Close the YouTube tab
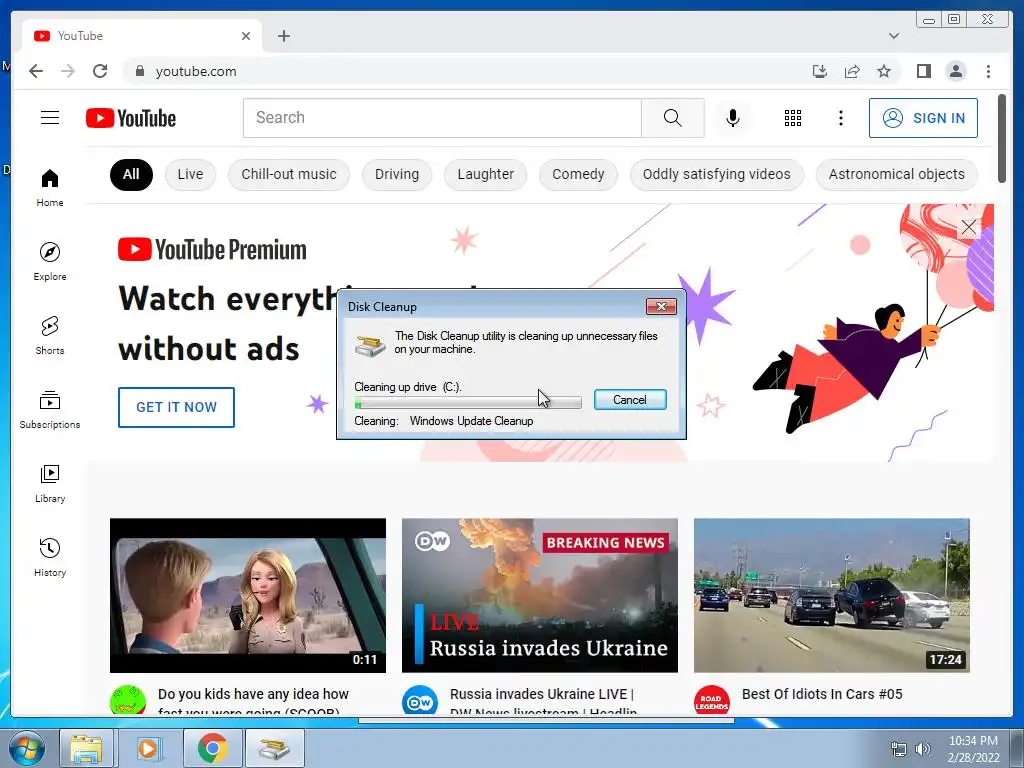 [246, 36]
